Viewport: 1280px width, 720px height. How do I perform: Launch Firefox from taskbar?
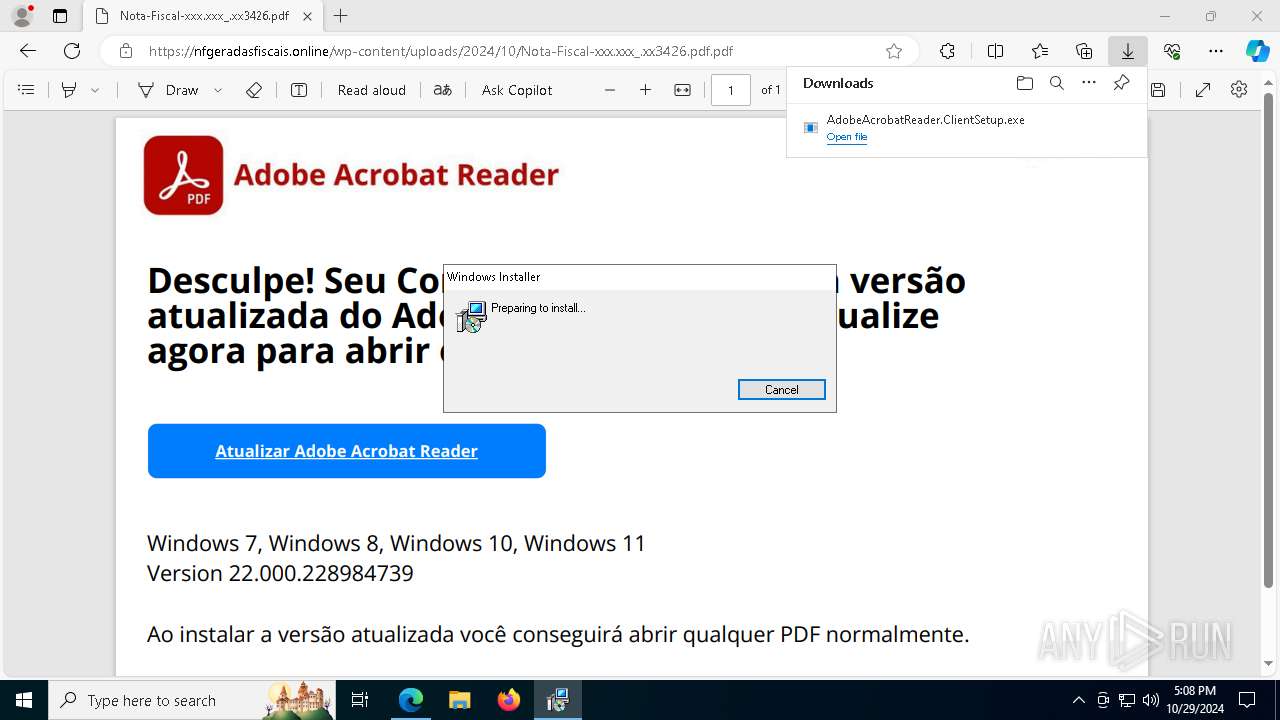pyautogui.click(x=508, y=700)
